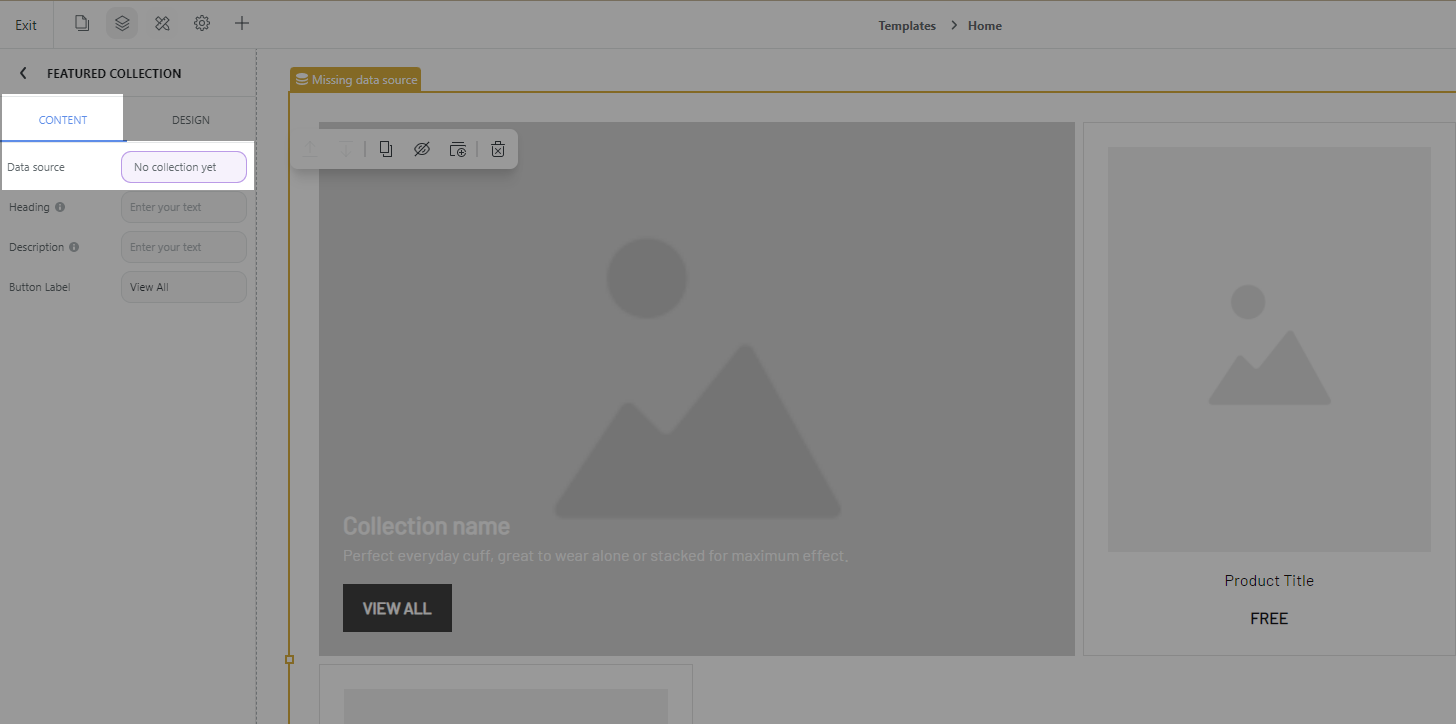This screenshot has width=1456, height=724.
Task: Click the Templates breadcrumb
Action: click(907, 26)
